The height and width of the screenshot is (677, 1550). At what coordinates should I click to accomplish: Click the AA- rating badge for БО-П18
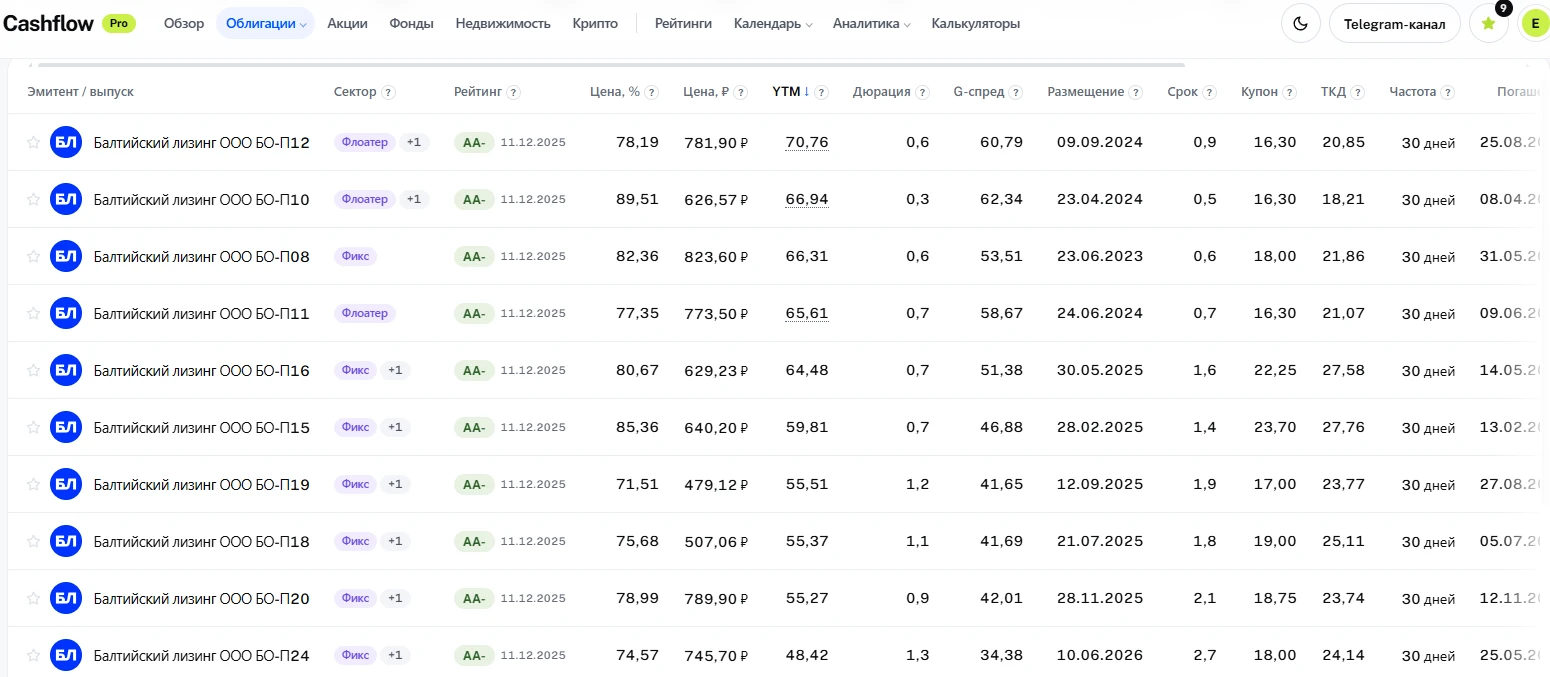pyautogui.click(x=474, y=541)
